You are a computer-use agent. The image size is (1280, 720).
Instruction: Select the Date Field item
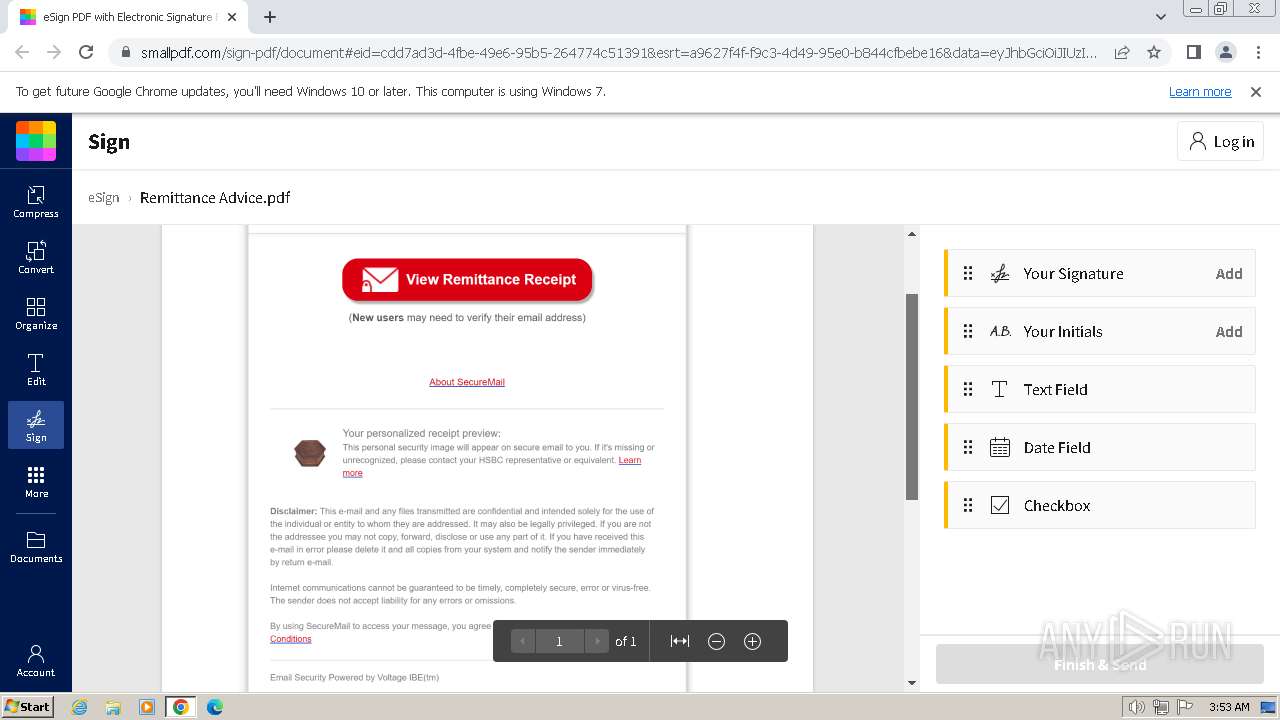(x=1100, y=448)
